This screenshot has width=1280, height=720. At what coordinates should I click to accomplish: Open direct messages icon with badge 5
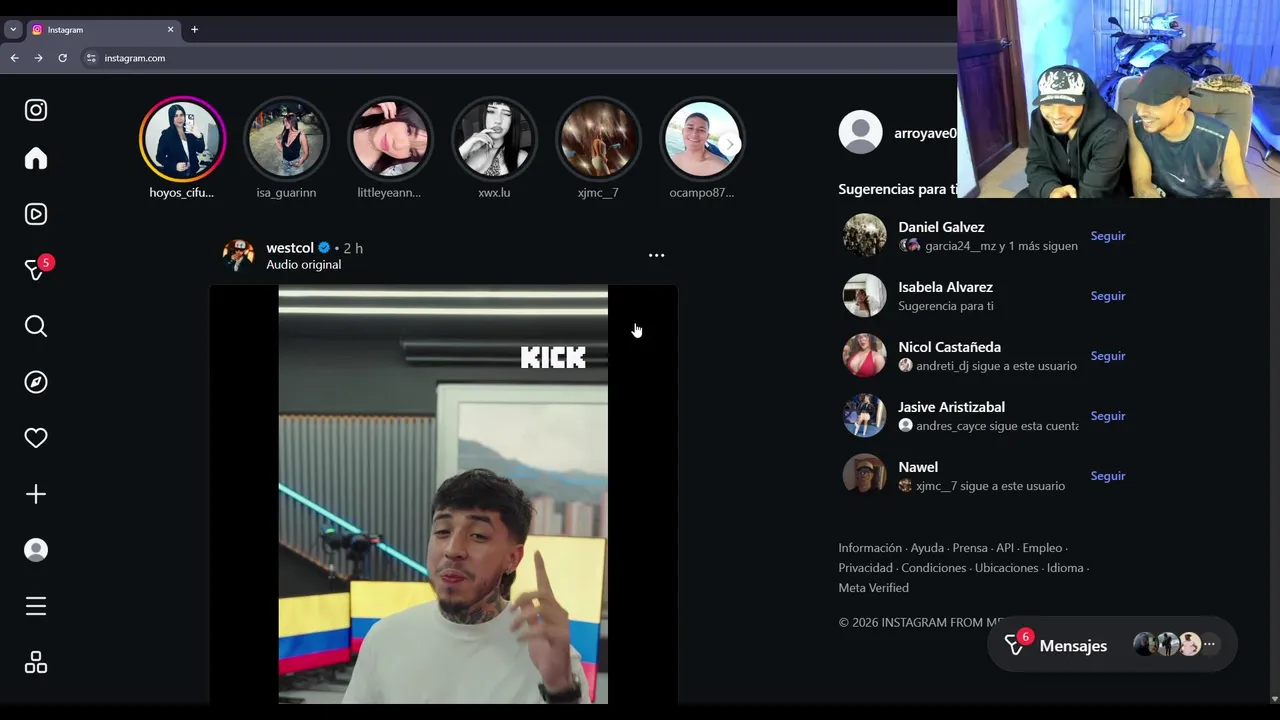36,270
